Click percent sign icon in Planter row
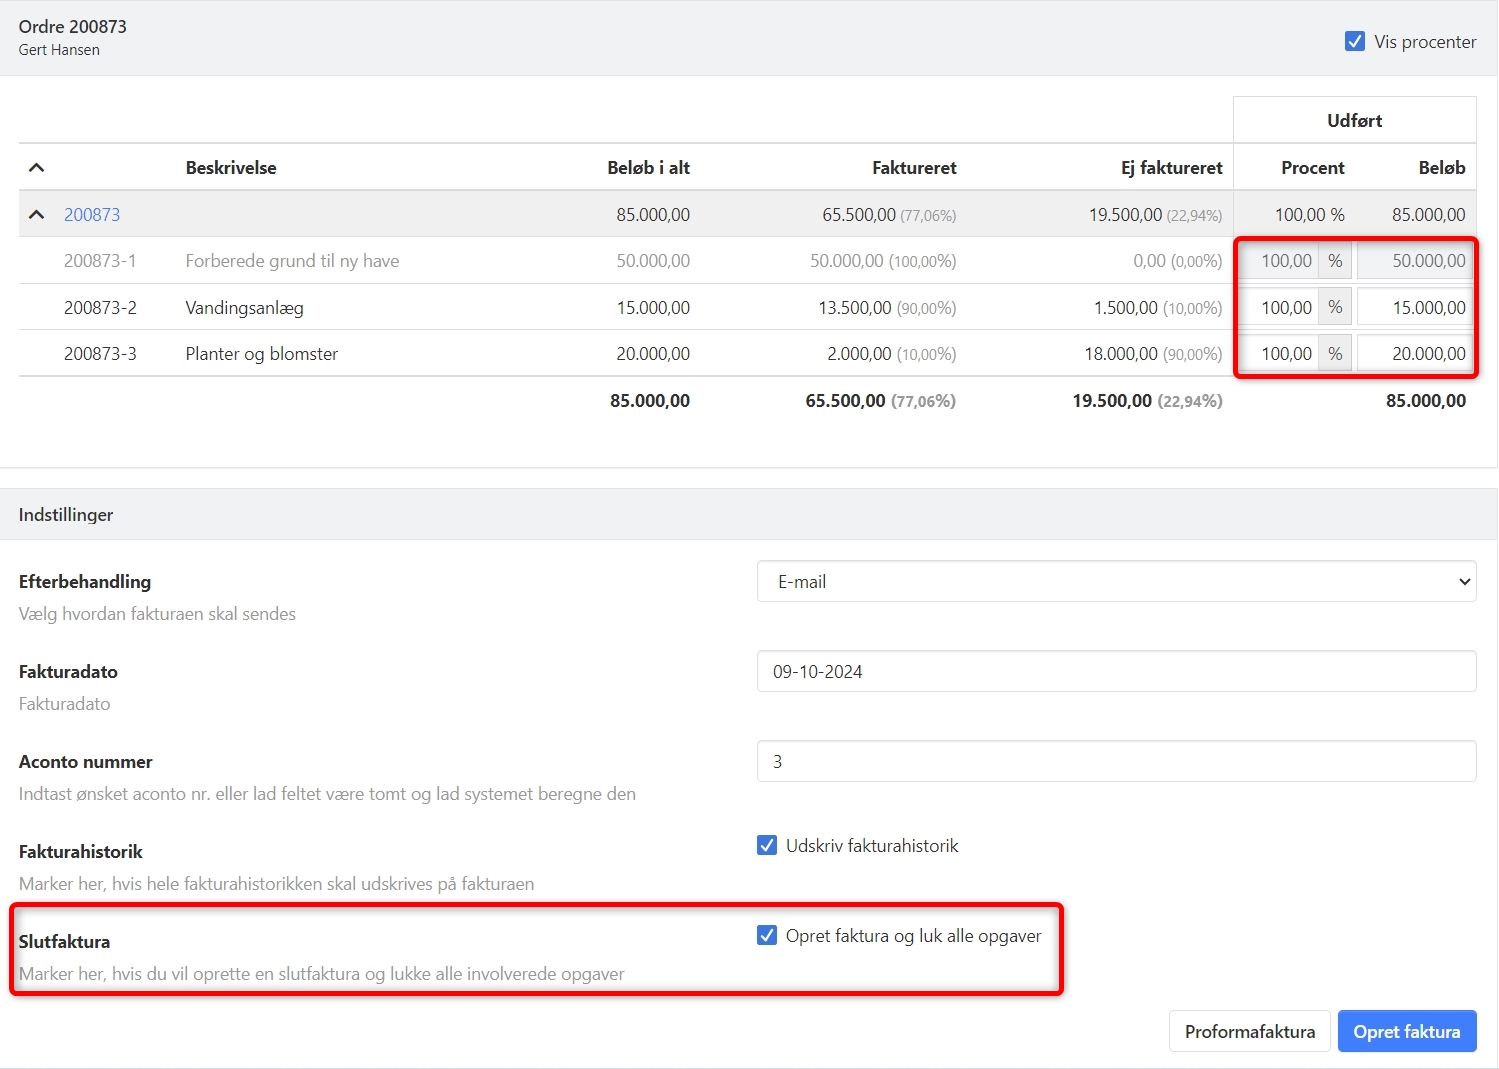The height and width of the screenshot is (1069, 1499). pyautogui.click(x=1335, y=354)
